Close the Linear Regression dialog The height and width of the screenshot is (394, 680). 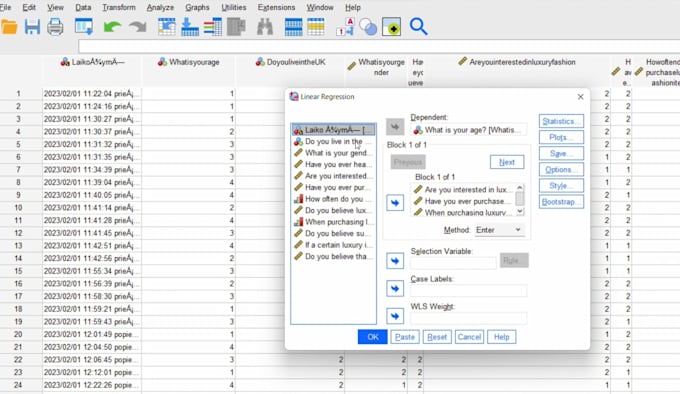[580, 97]
